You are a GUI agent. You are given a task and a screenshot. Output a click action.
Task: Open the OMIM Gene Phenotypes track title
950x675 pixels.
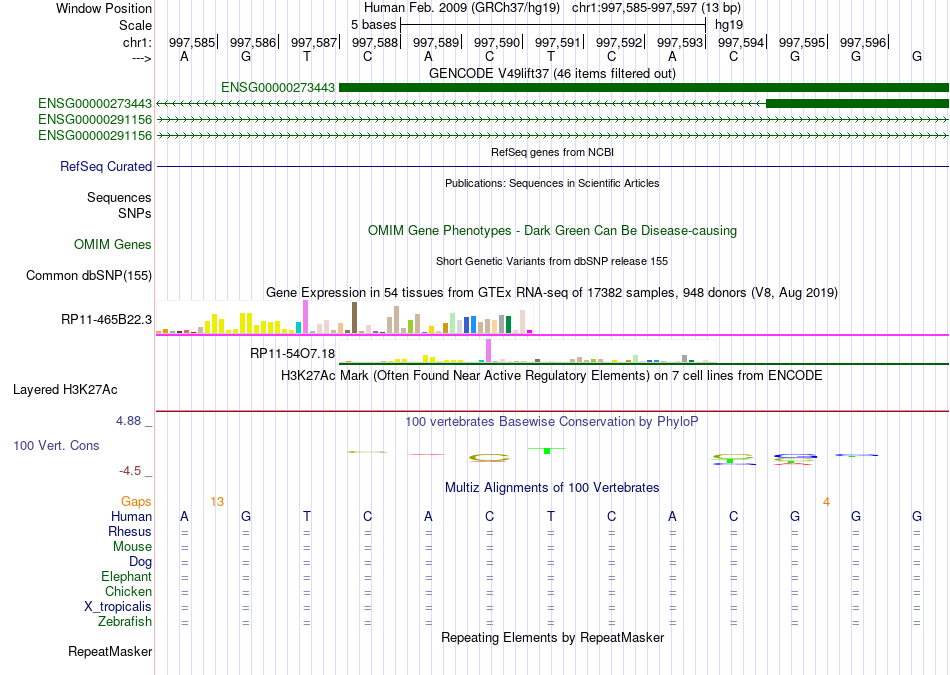click(552, 230)
